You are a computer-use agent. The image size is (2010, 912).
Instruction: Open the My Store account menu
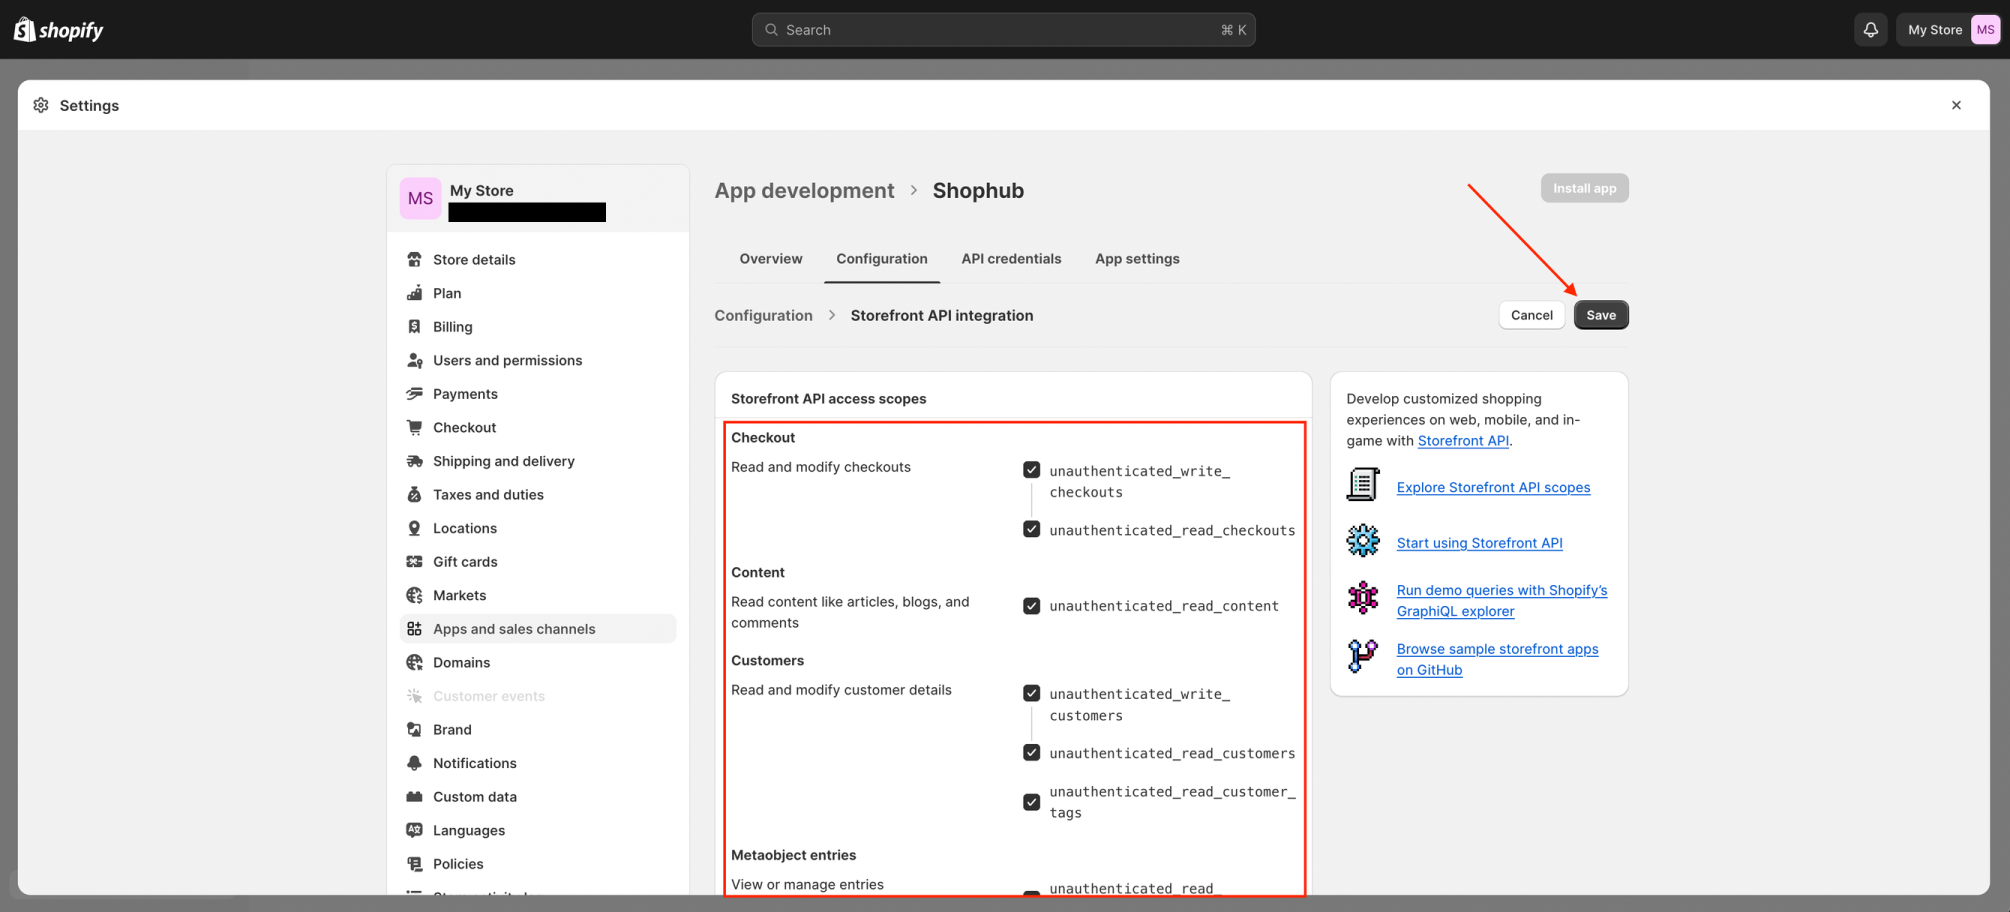coord(1945,29)
